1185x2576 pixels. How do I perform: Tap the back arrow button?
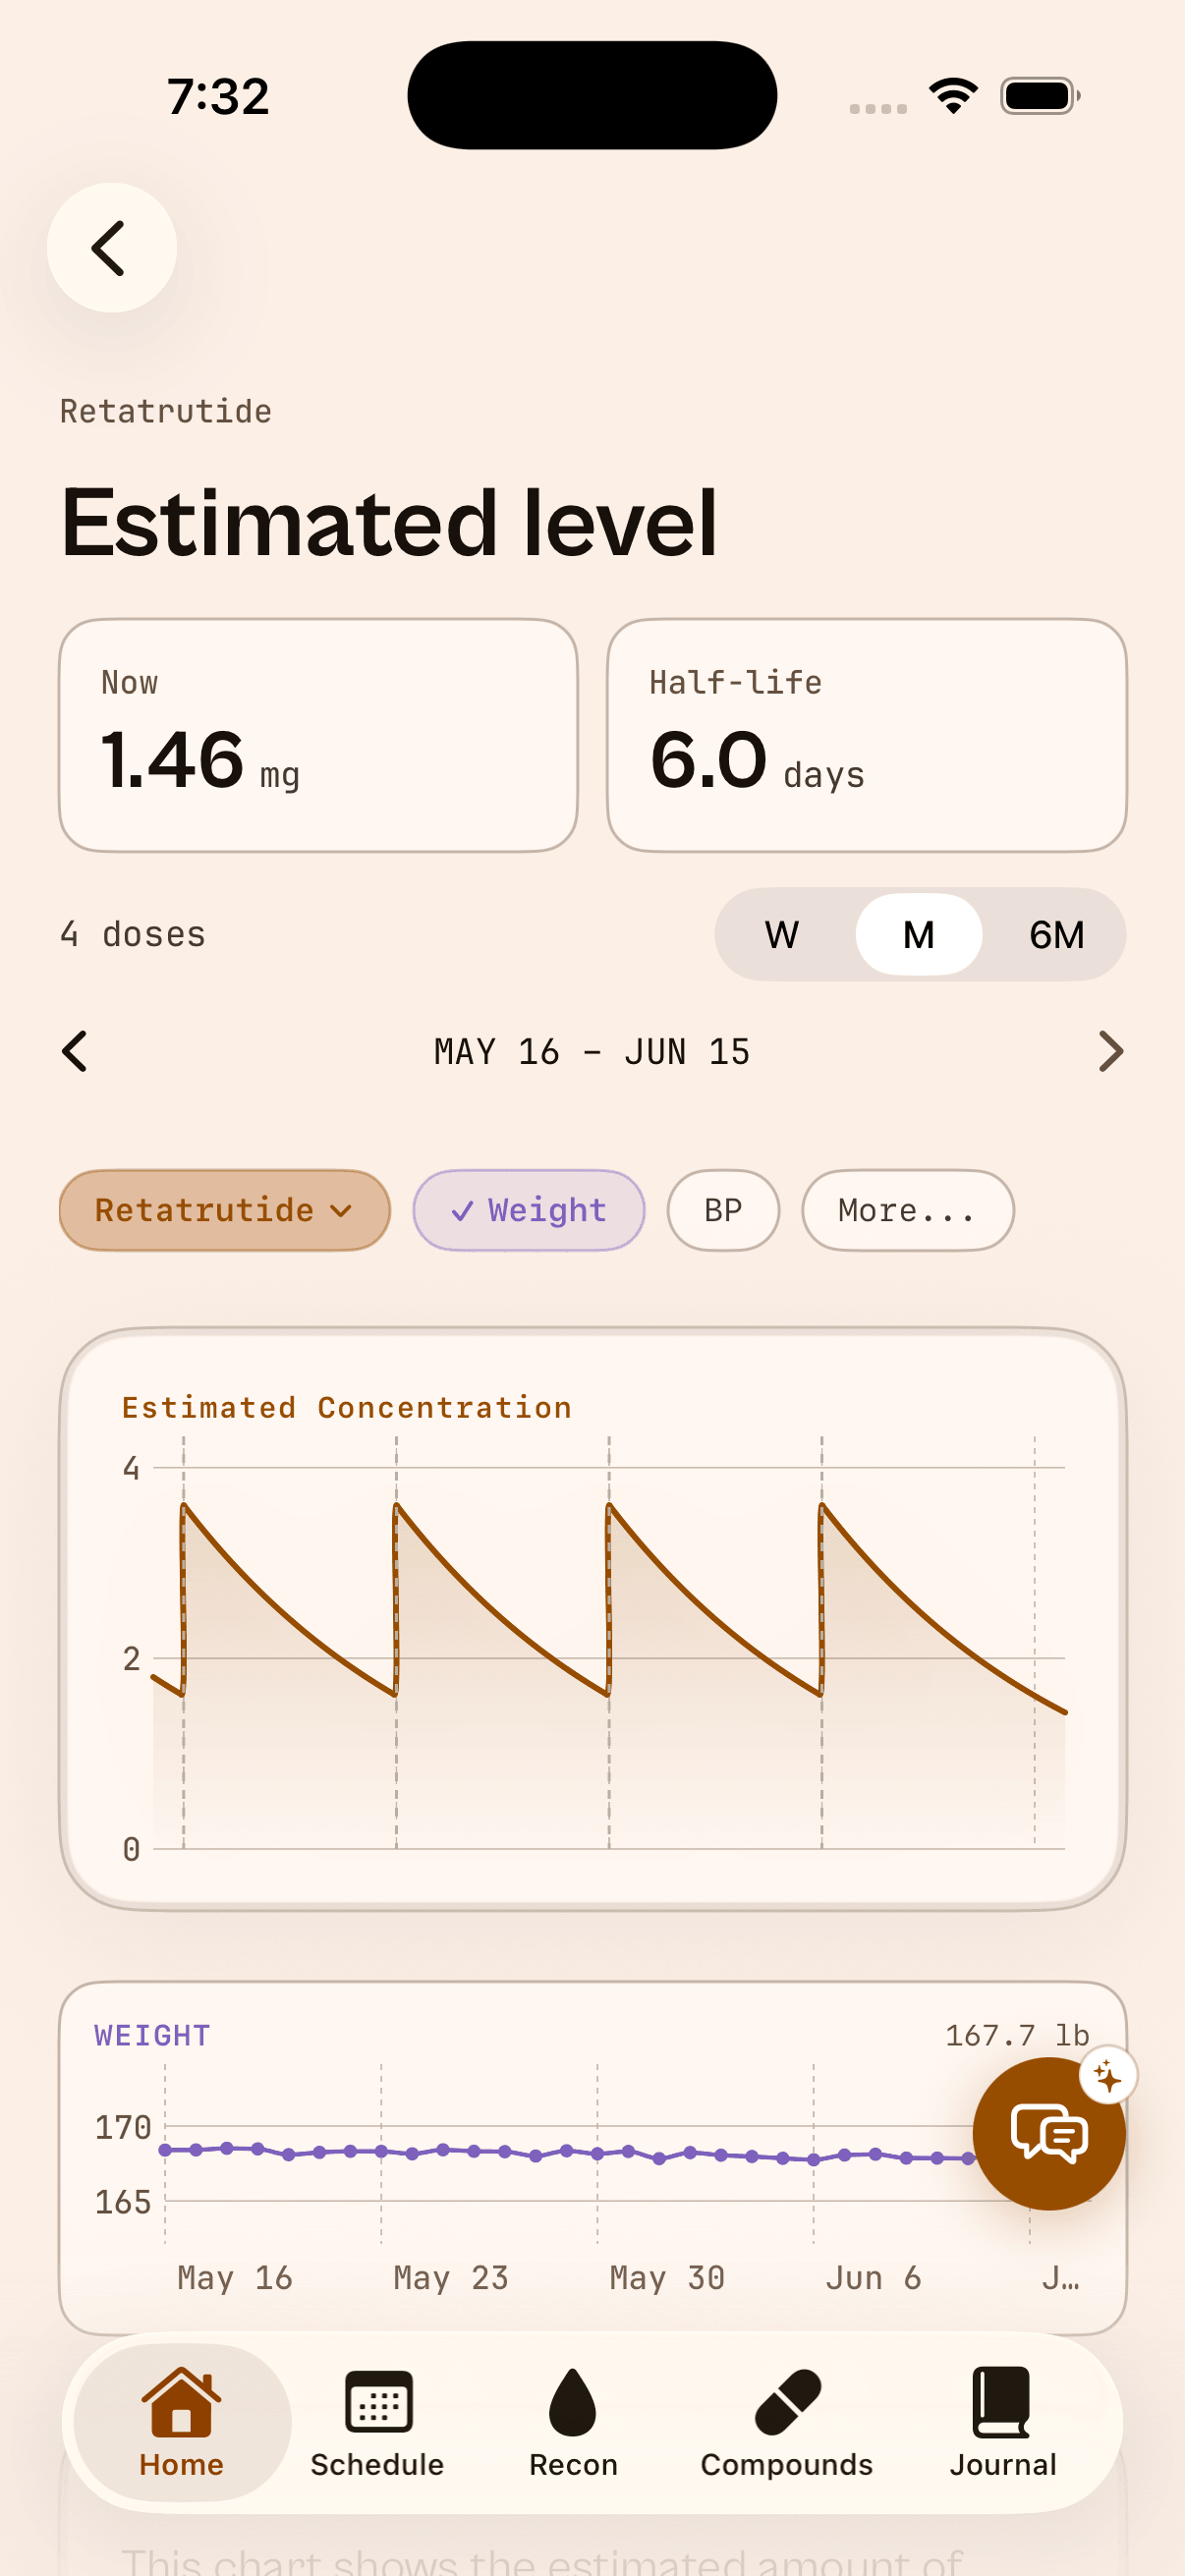tap(111, 248)
